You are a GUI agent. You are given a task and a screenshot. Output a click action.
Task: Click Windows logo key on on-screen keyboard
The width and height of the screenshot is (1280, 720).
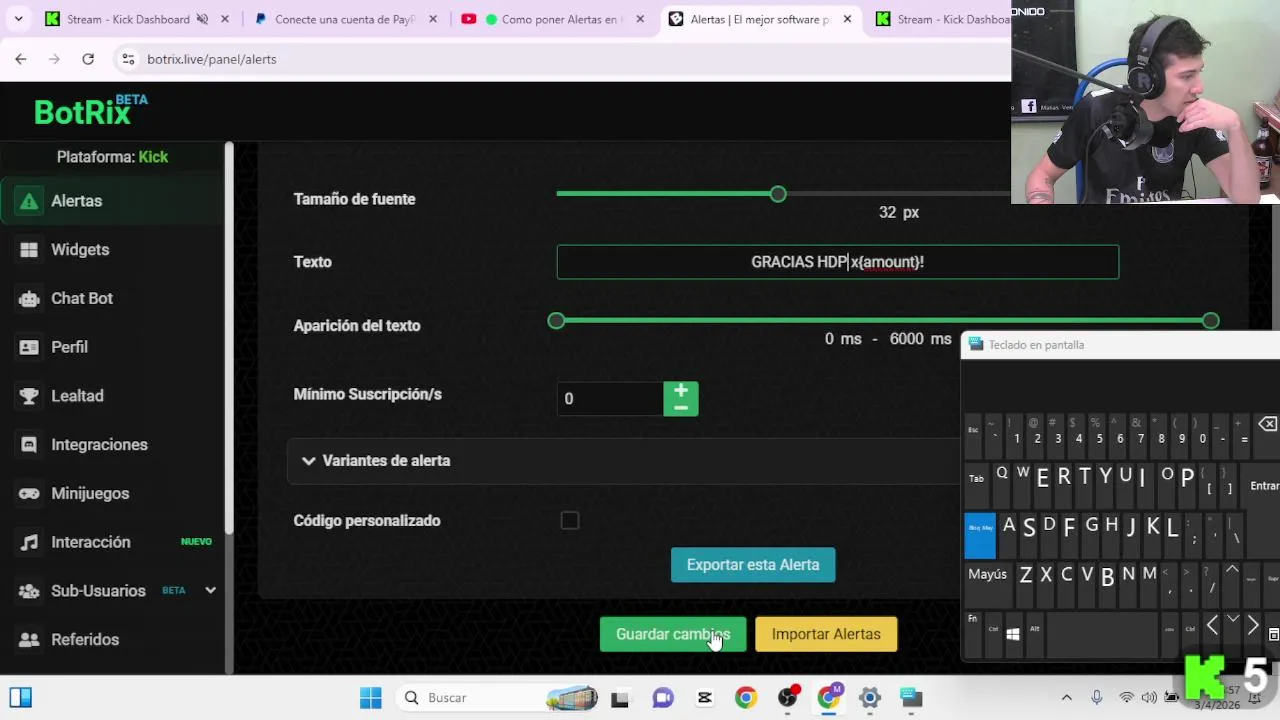1013,634
